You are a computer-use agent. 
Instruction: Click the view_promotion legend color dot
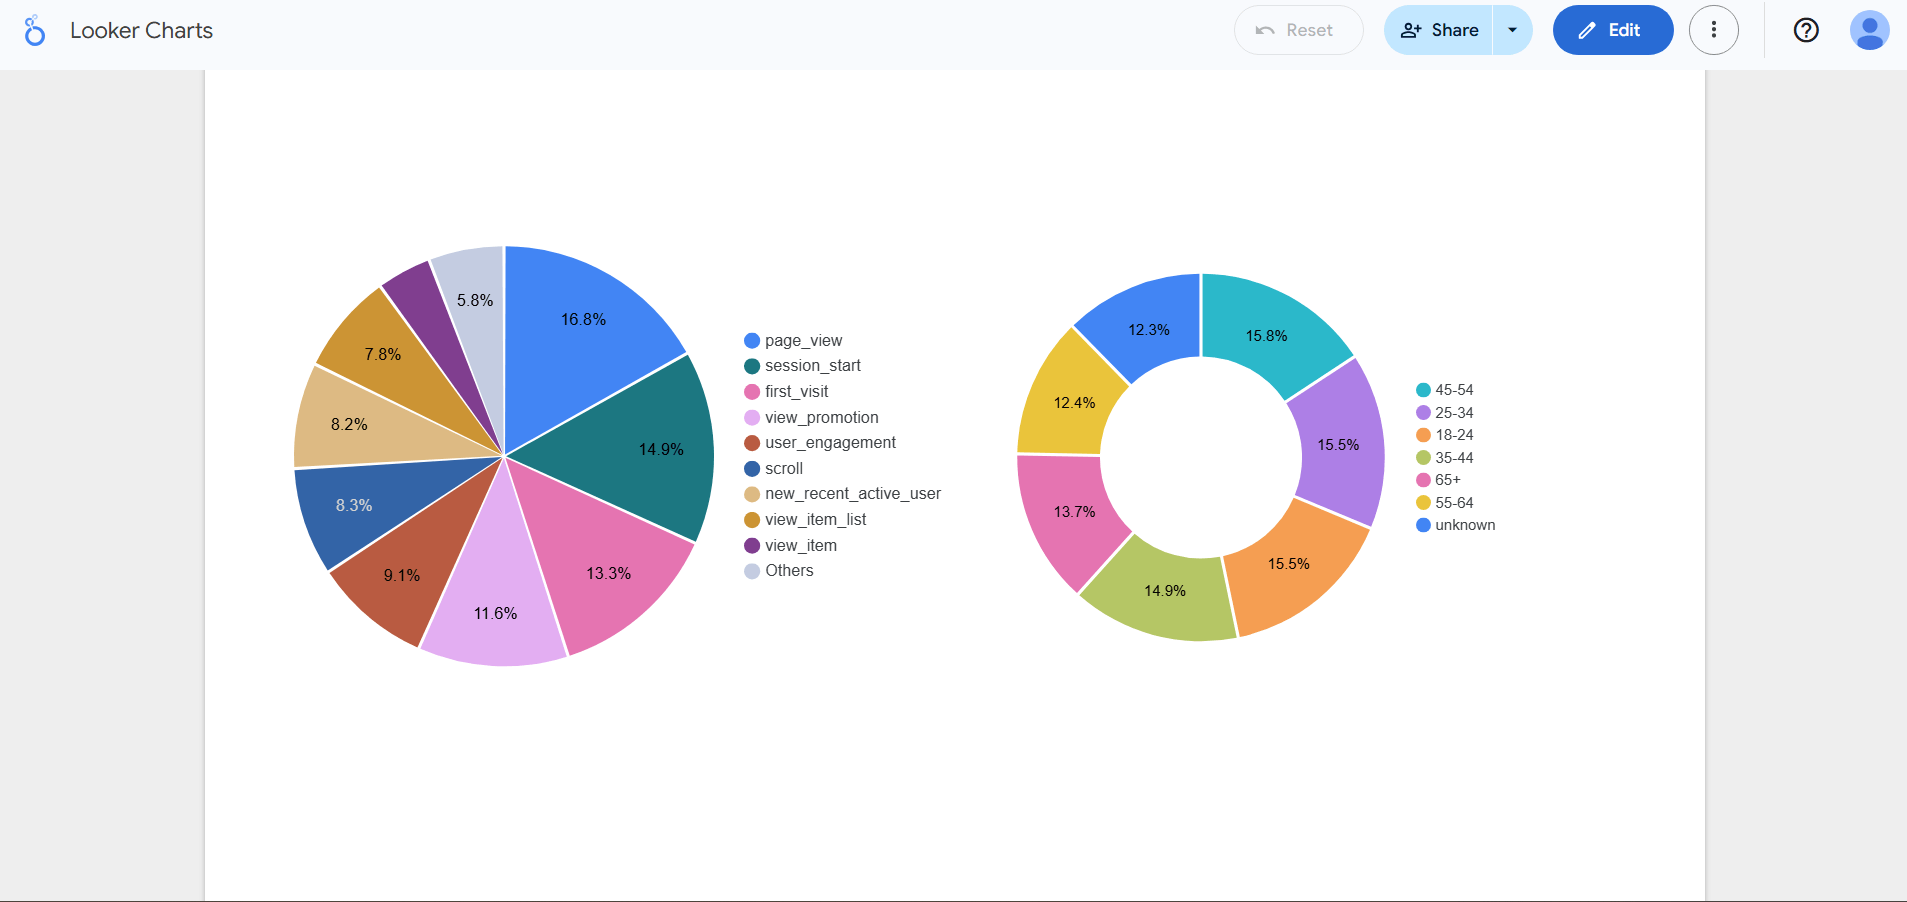(x=752, y=418)
